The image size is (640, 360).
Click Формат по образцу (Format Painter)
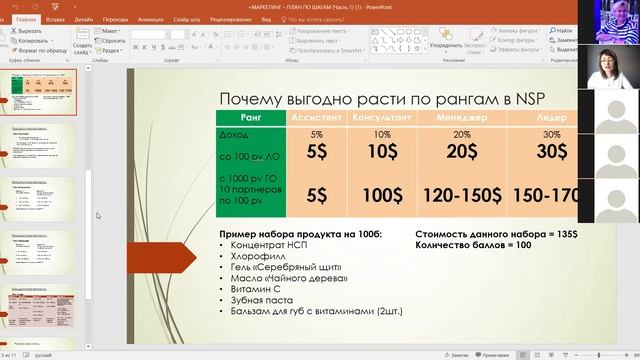pos(39,50)
